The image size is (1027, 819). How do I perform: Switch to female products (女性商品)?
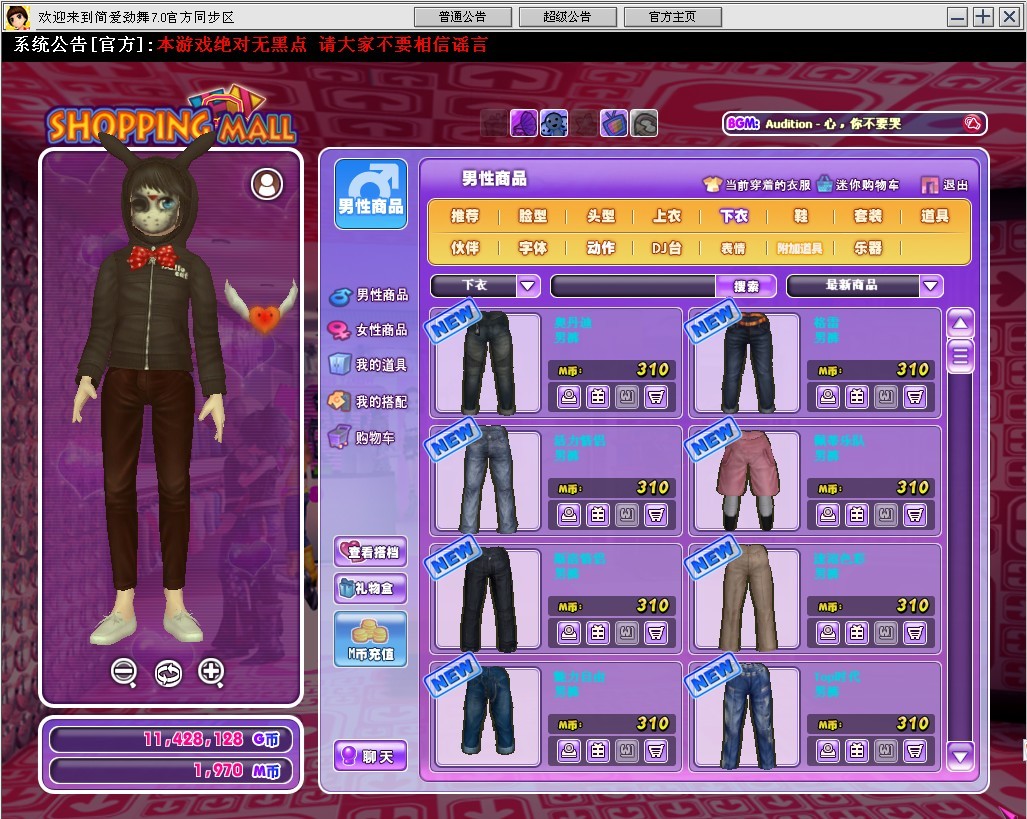[369, 330]
